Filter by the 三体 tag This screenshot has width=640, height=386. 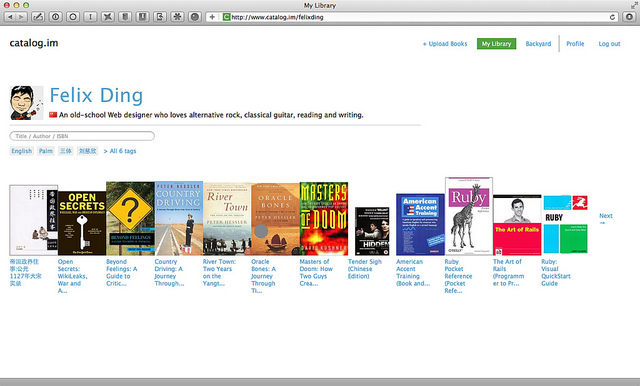tap(65, 151)
